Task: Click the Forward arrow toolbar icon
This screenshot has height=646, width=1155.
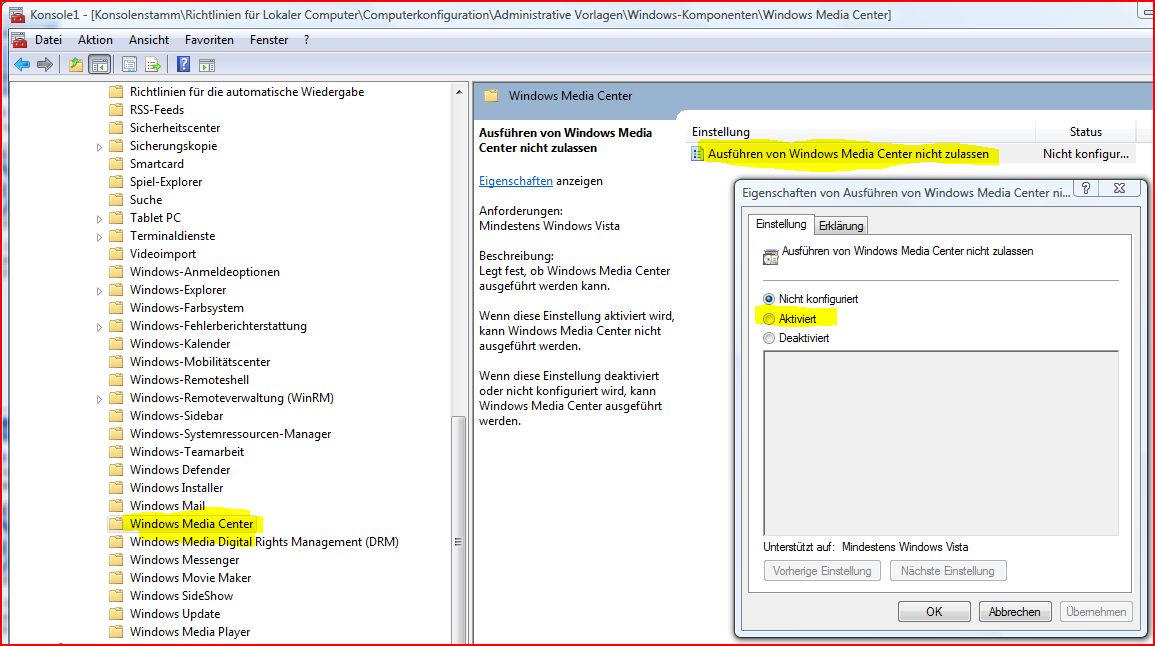Action: coord(45,65)
